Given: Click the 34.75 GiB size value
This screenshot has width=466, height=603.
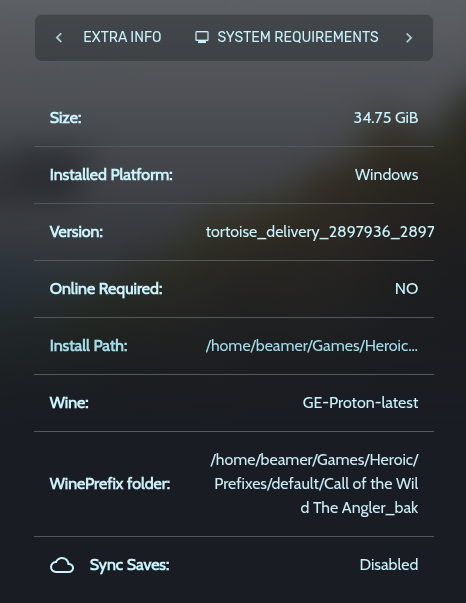Looking at the screenshot, I should click(386, 118).
